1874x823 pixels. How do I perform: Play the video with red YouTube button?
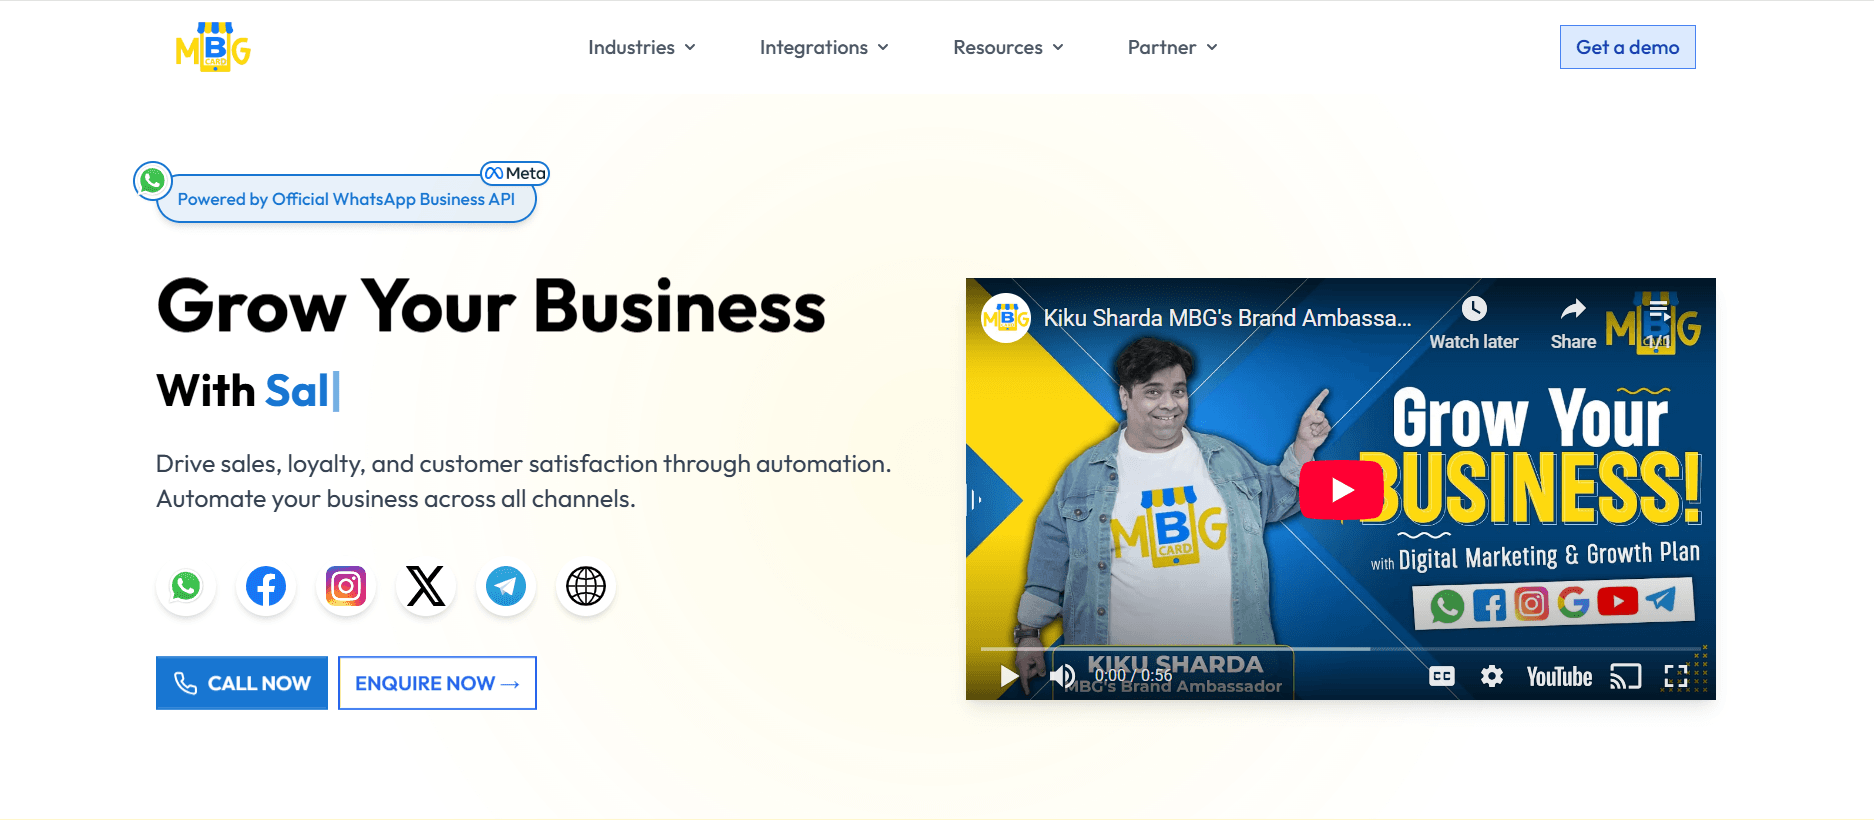click(x=1341, y=490)
